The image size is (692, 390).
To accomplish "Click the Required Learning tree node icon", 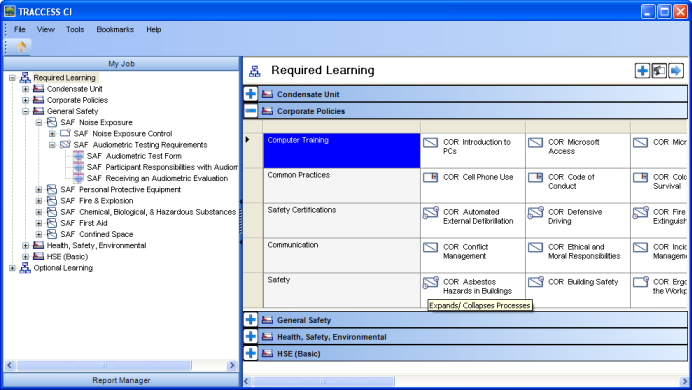I will click(25, 78).
